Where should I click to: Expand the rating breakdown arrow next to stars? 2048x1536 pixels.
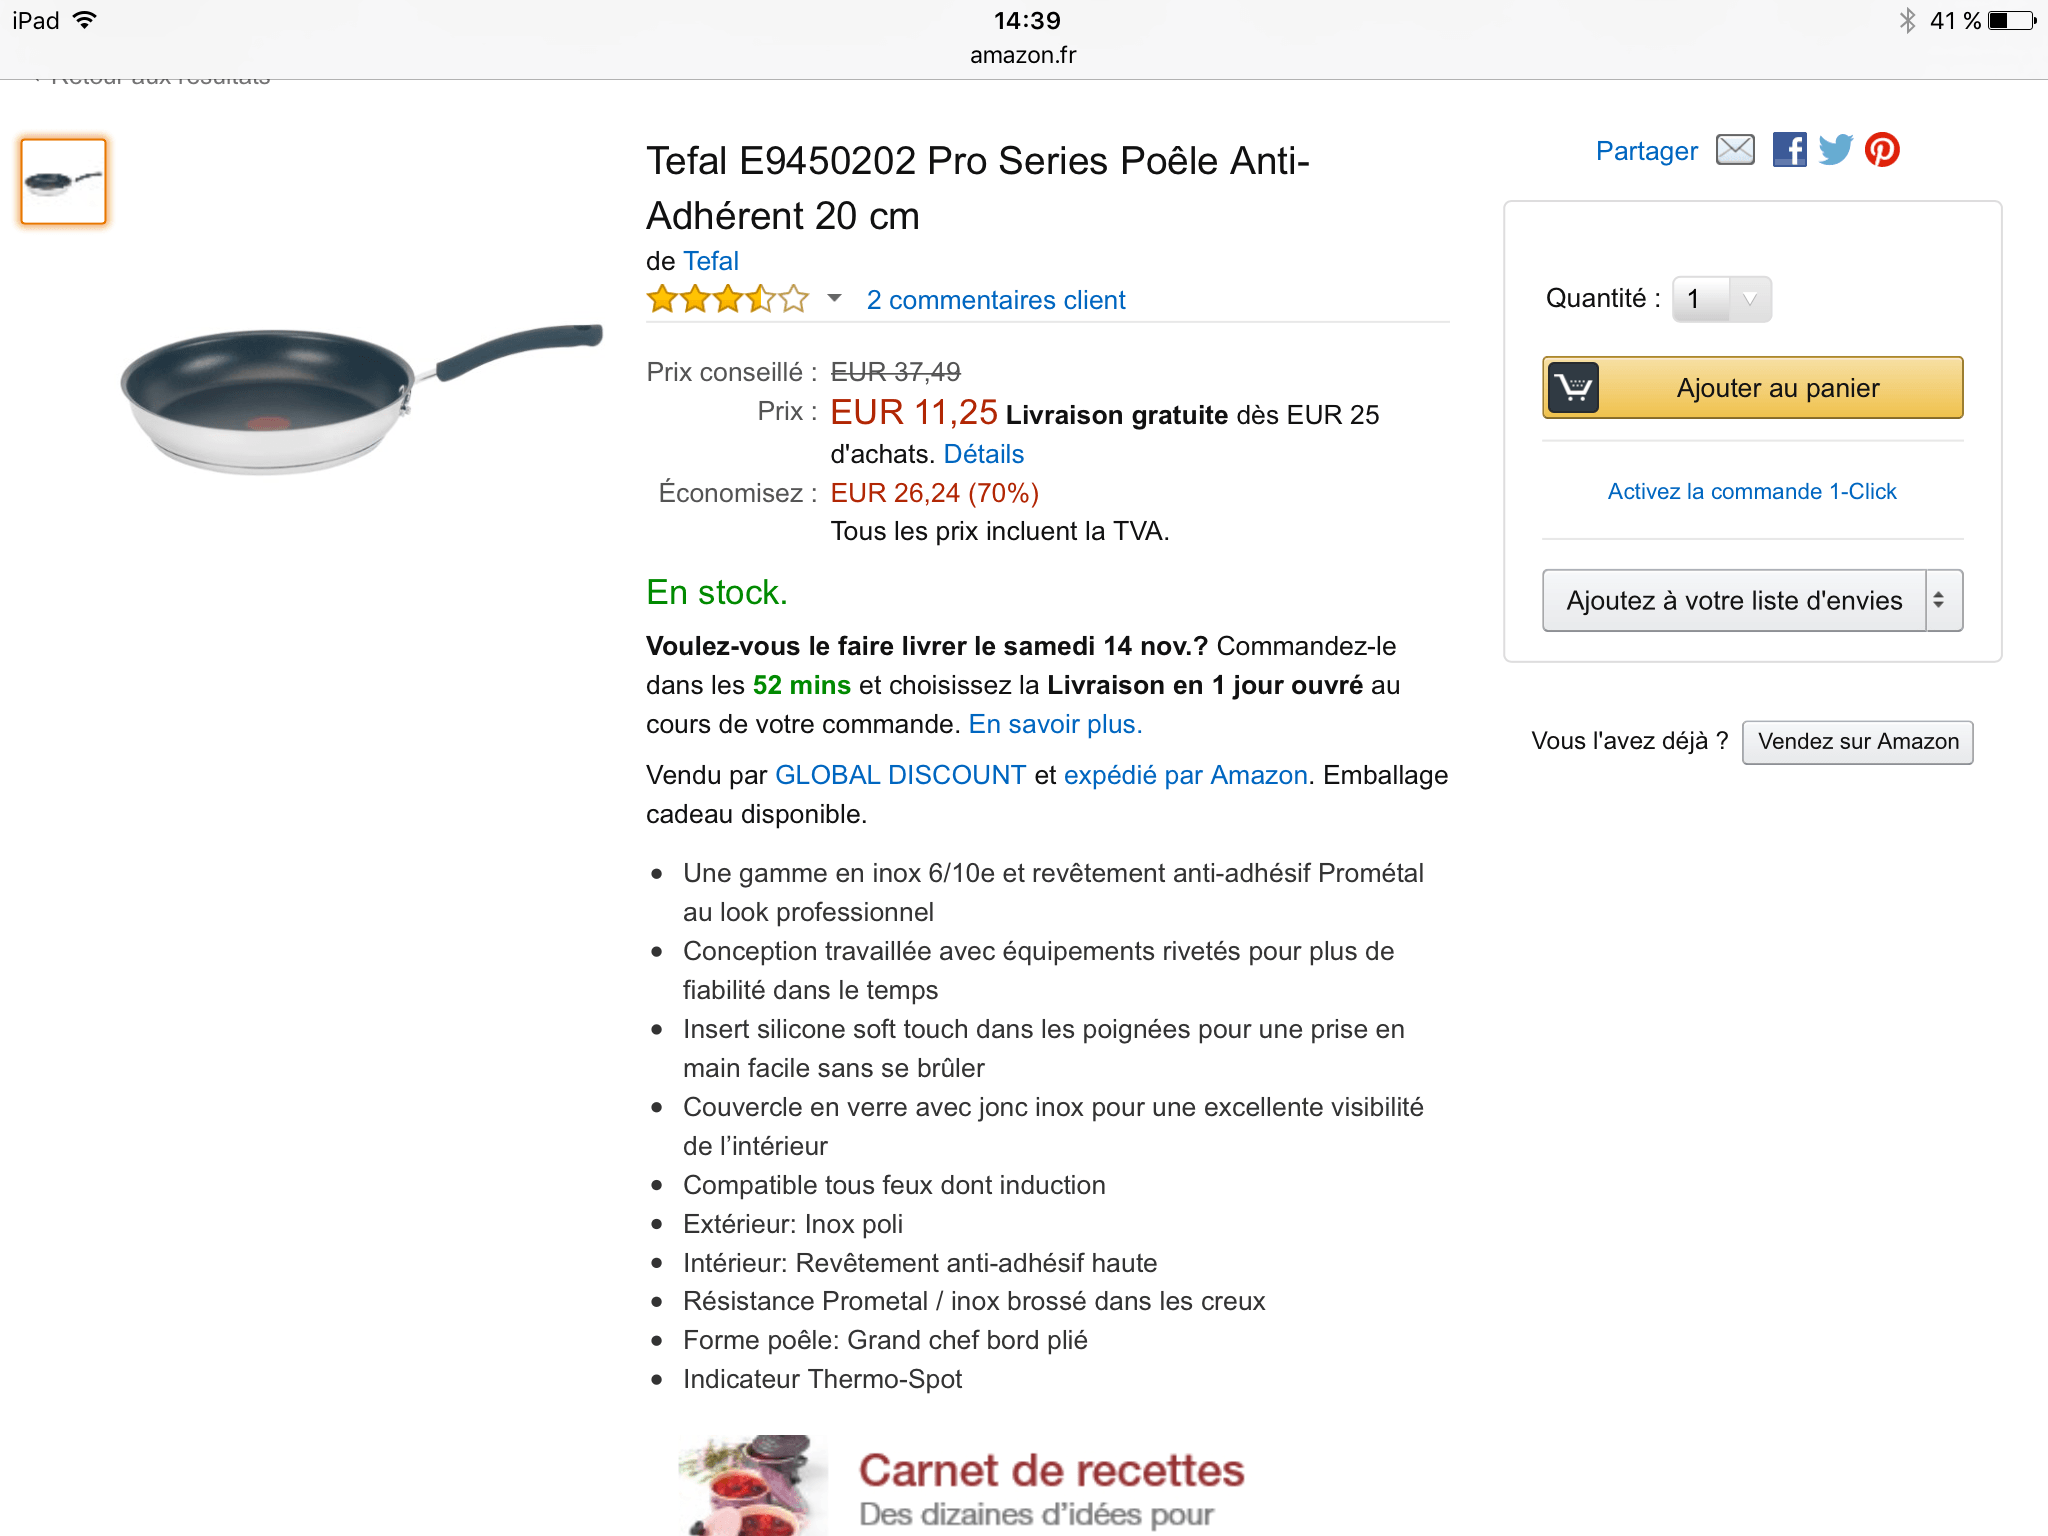click(834, 298)
